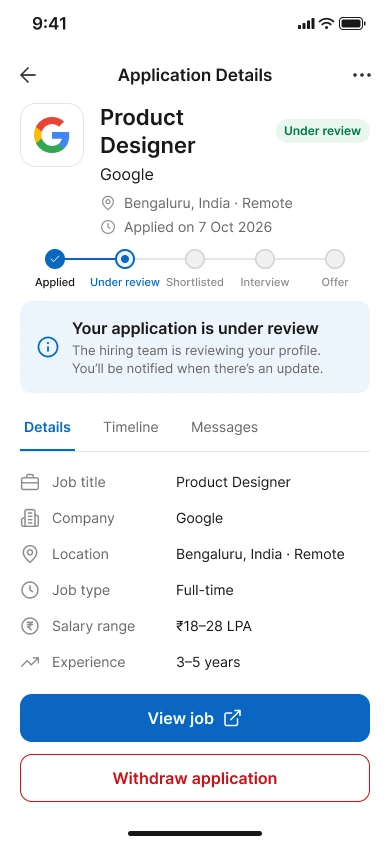Tap the green Under review status badge
This screenshot has width=390, height=844.
pos(323,131)
